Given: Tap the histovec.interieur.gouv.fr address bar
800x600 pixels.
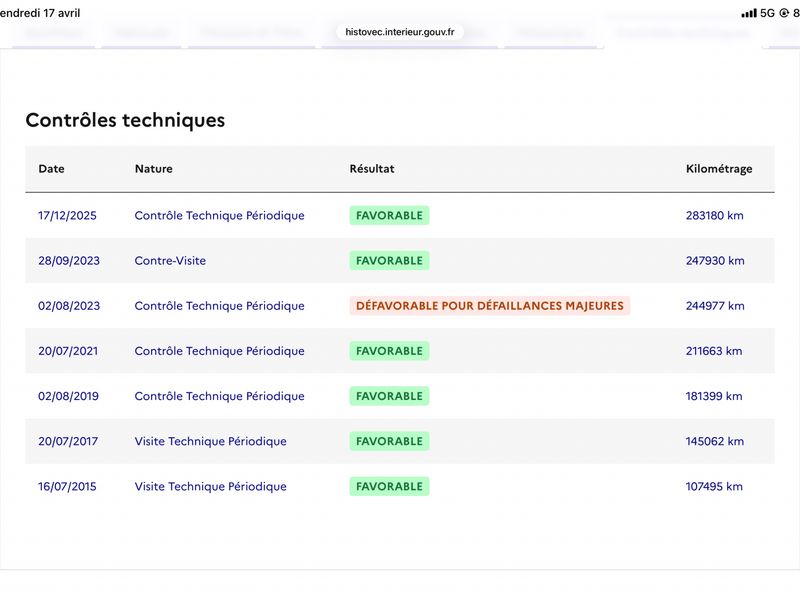Looking at the screenshot, I should 399,32.
